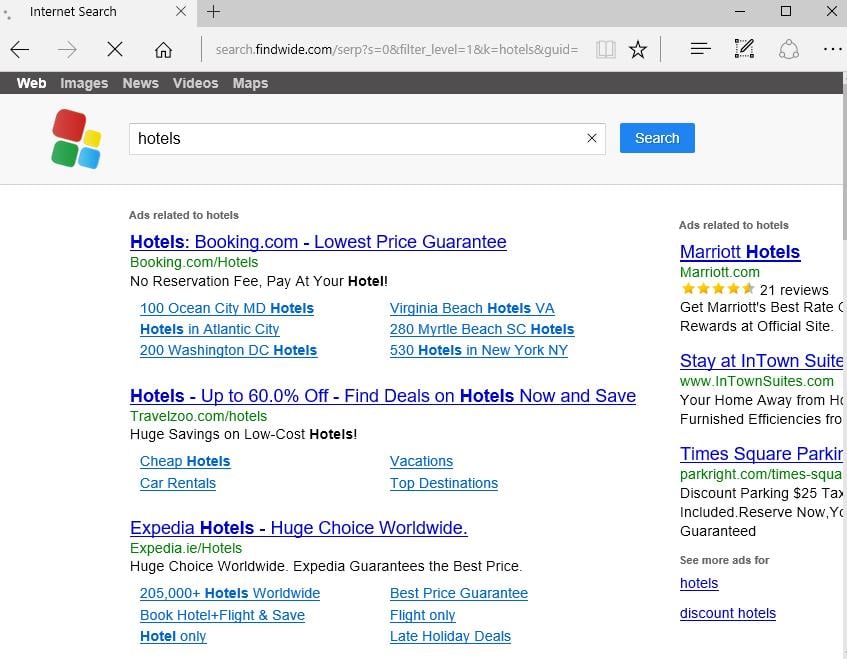Open the More actions ellipsis menu
Viewport: 847px width, 659px height.
tap(832, 49)
